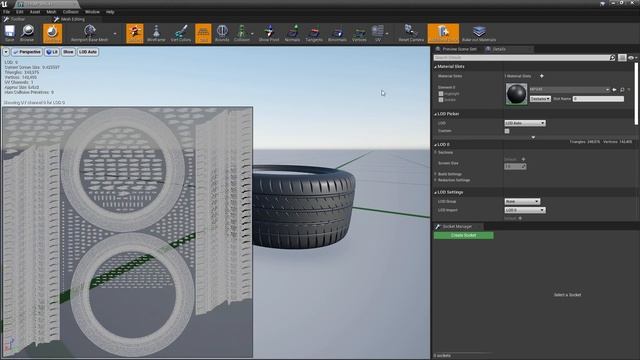Screen dimensions: 640x360
Task: Click the Reset Camera icon
Action: pyautogui.click(x=411, y=33)
